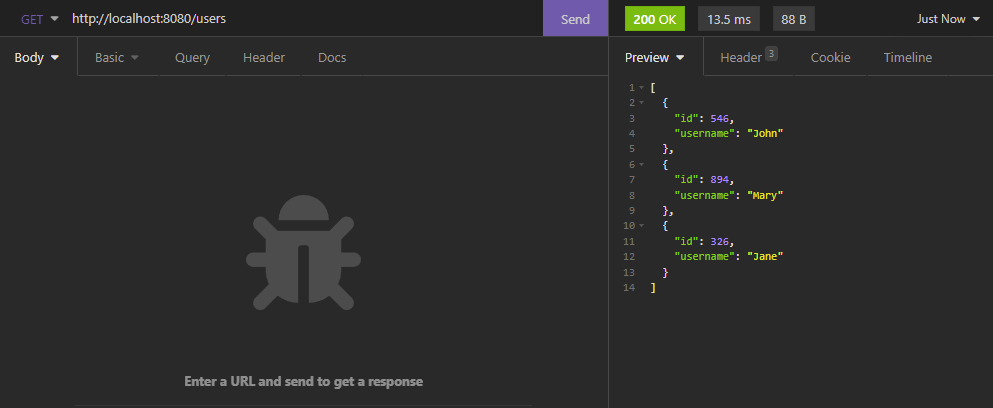Screen dimensions: 993x408
Task: Switch to the Cookie tab
Action: coord(830,58)
